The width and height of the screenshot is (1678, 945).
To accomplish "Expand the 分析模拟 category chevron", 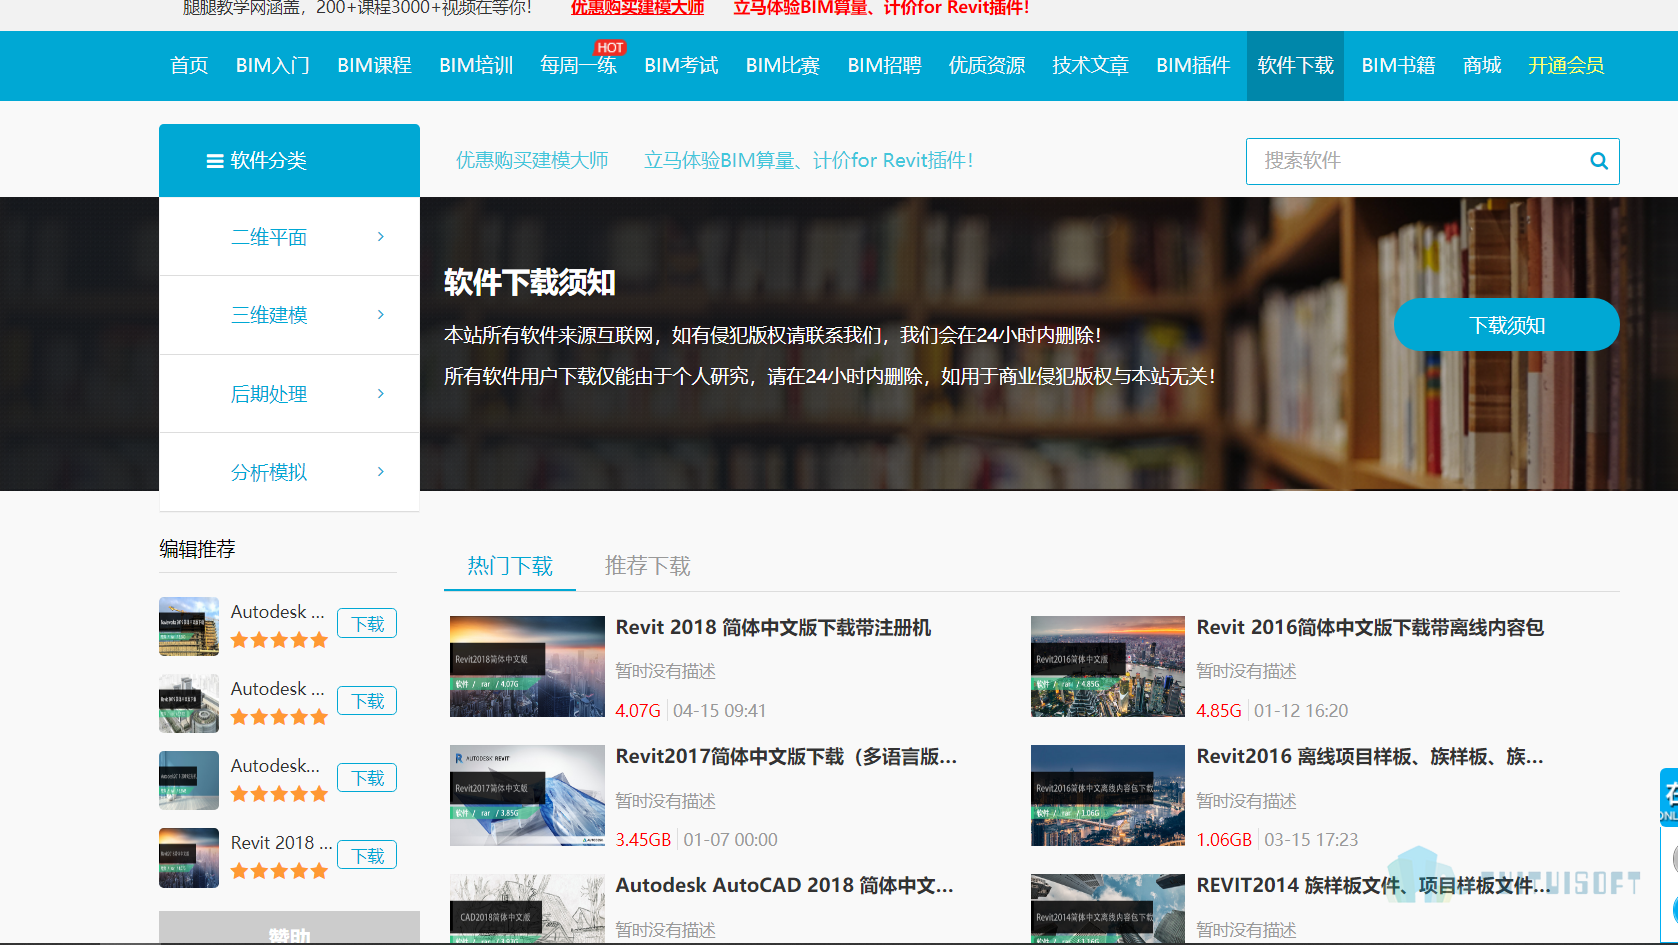I will pyautogui.click(x=381, y=472).
